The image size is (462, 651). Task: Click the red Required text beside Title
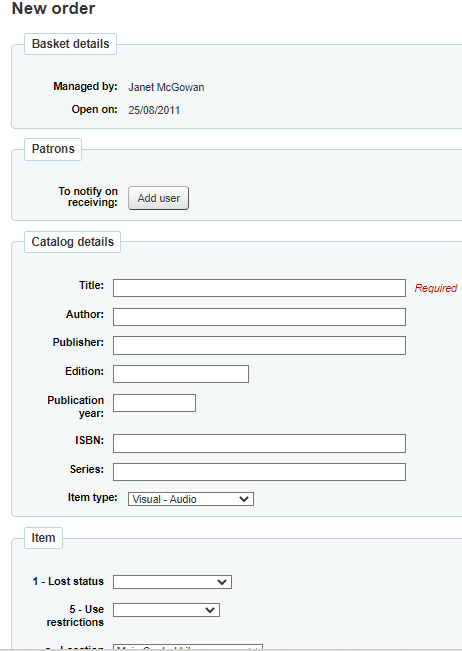coord(436,288)
